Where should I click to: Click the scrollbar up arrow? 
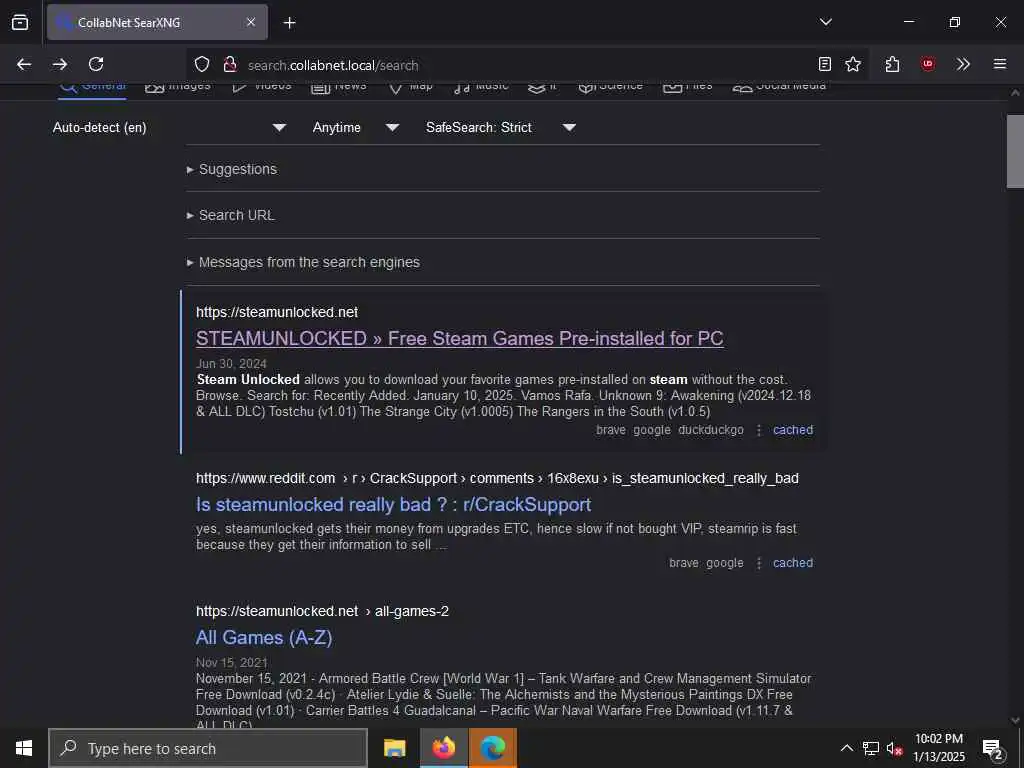point(1015,93)
